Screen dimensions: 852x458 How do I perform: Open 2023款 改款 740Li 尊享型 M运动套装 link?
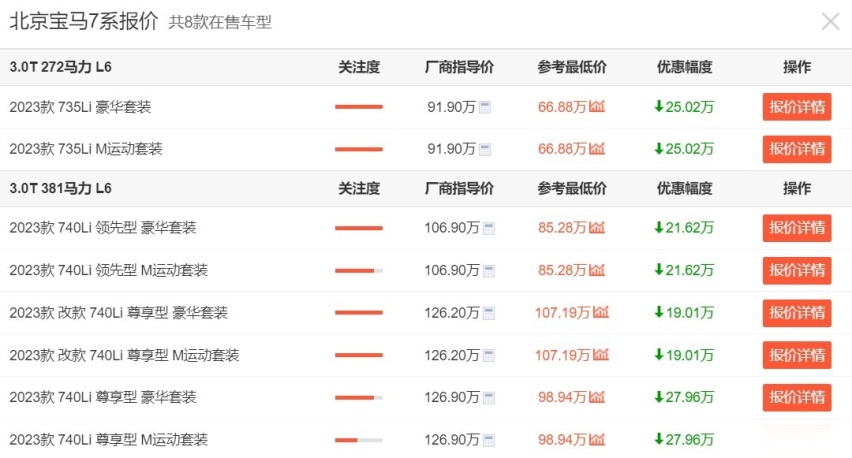(x=124, y=355)
